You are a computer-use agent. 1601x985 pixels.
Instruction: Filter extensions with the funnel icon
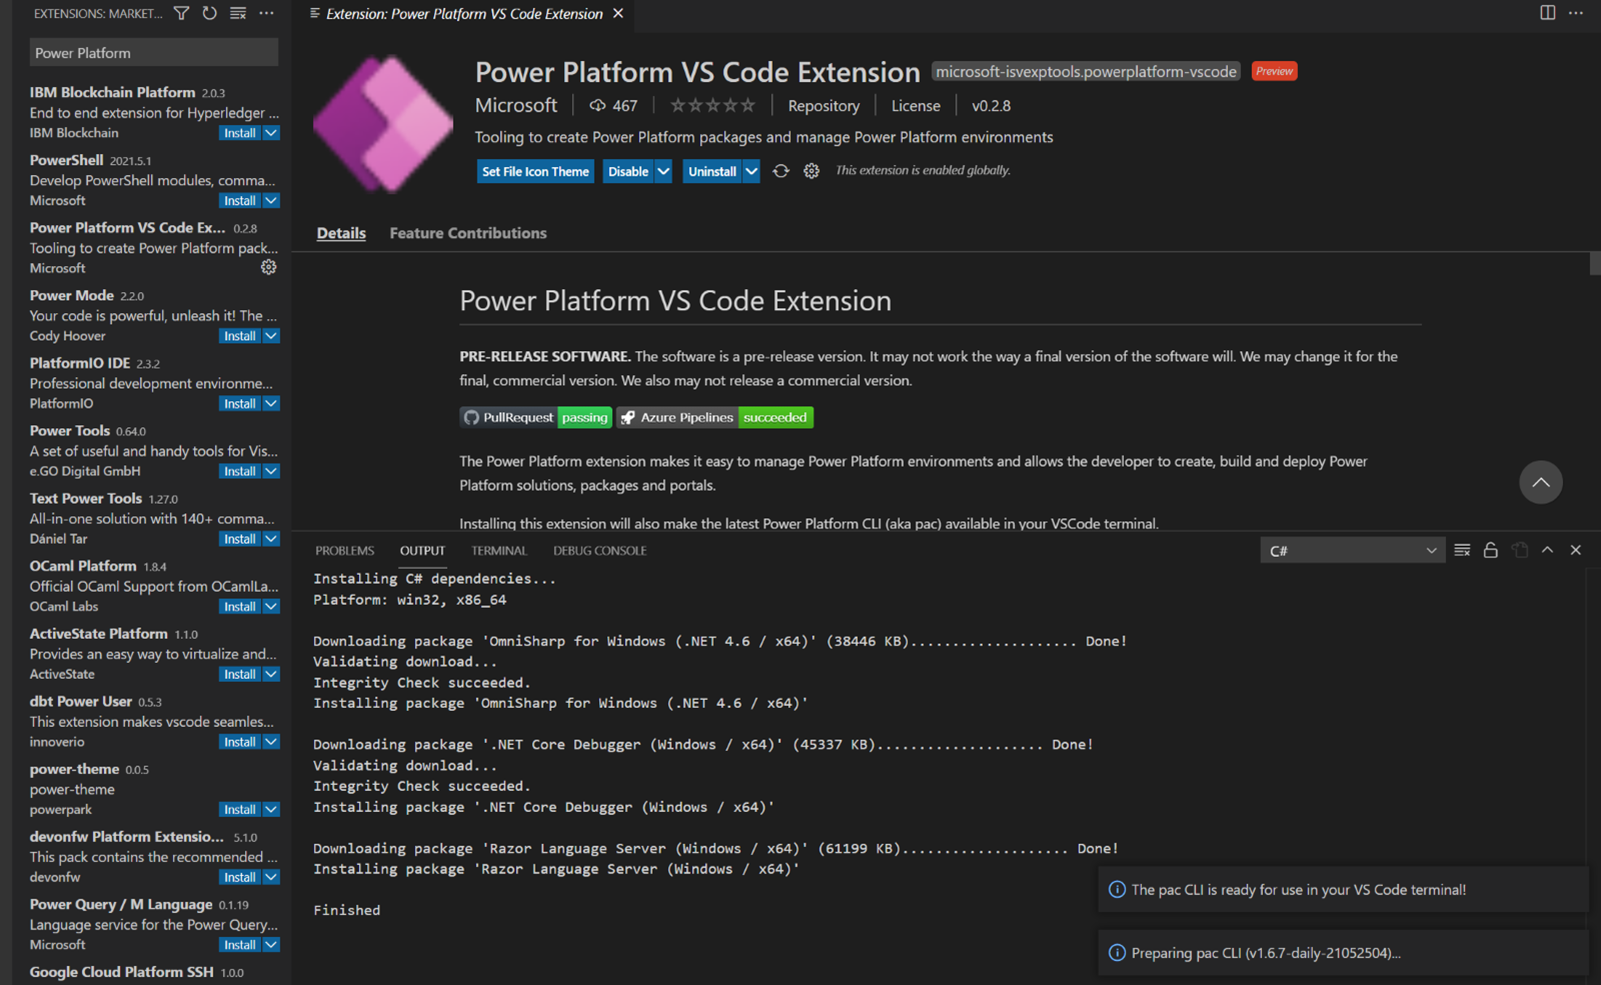click(x=181, y=13)
